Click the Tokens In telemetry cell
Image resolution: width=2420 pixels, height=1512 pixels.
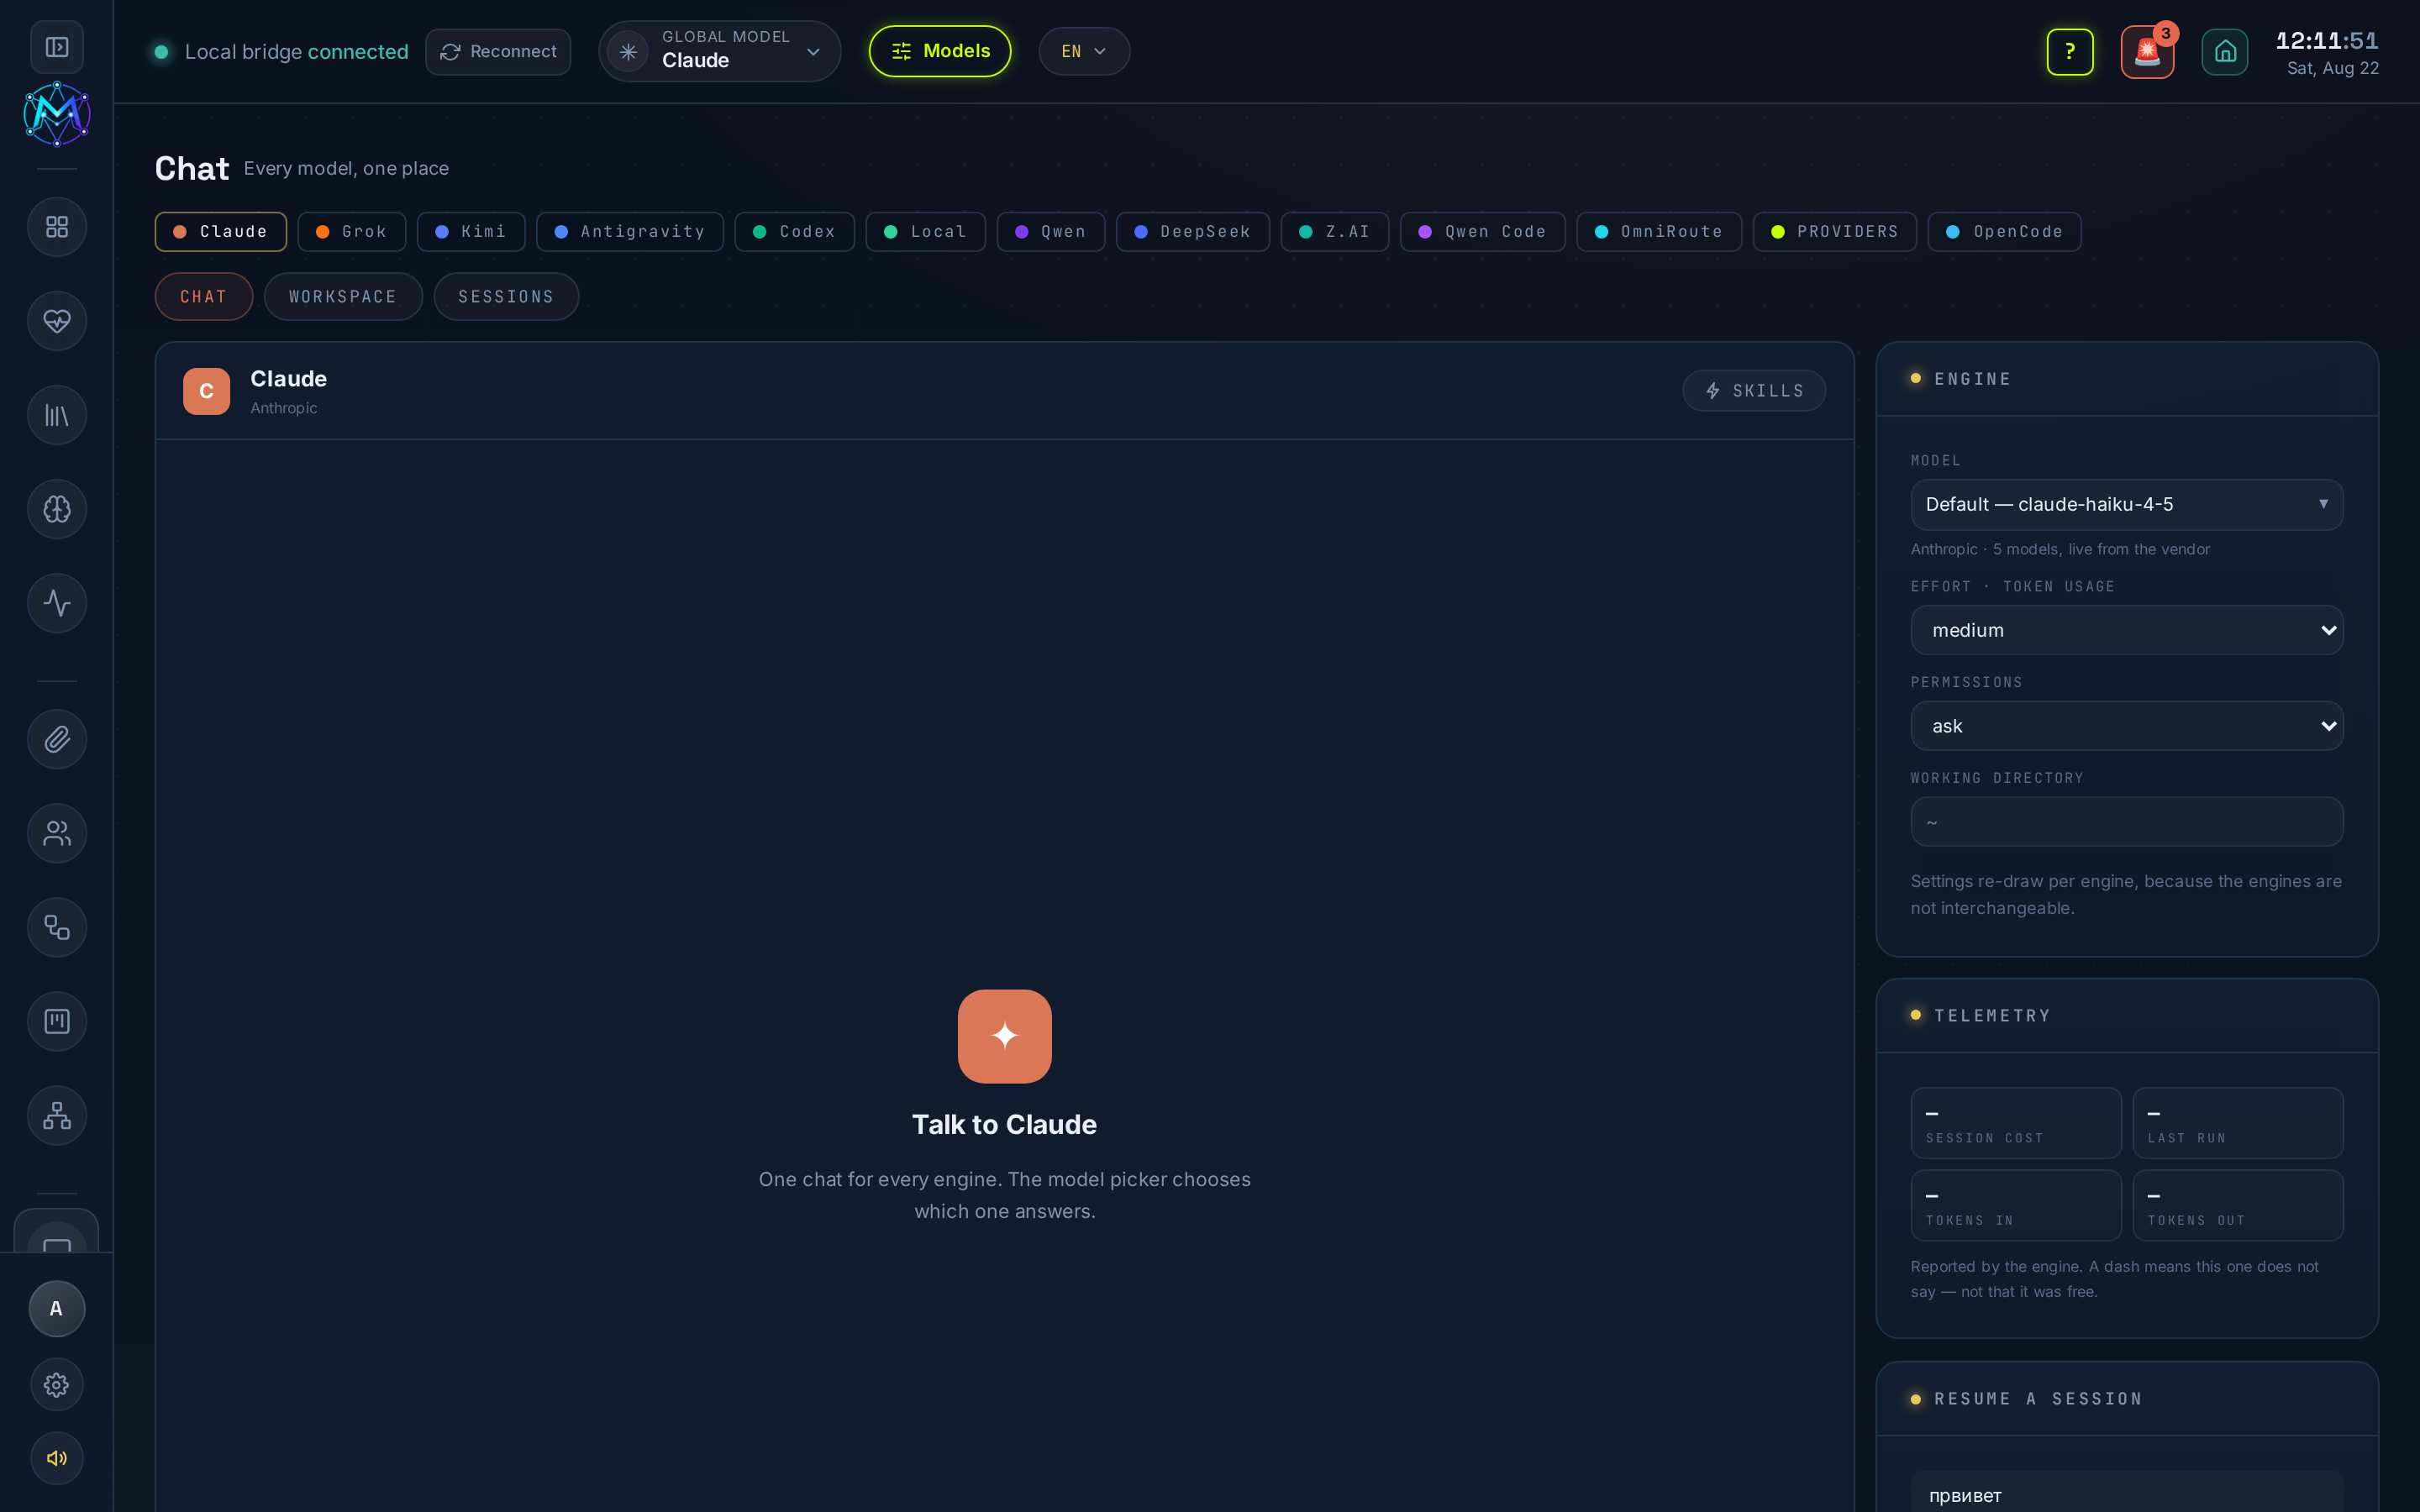click(2016, 1205)
